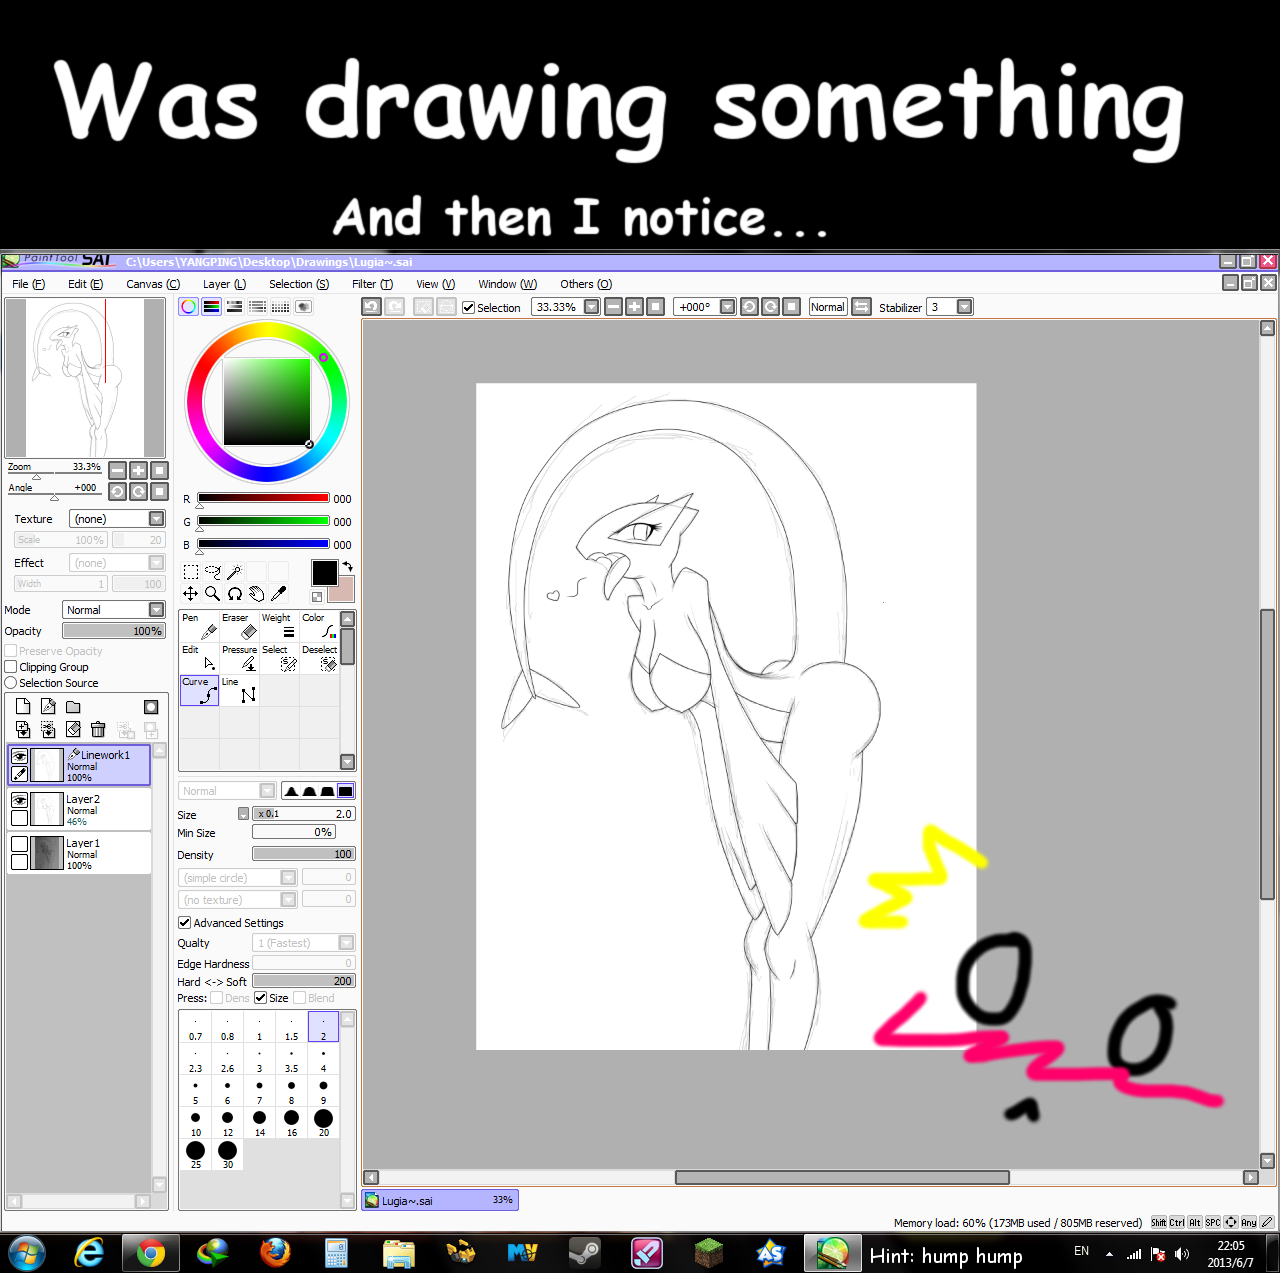Expand the +000° rotation angle dropdown
This screenshot has width=1280, height=1273.
pyautogui.click(x=727, y=307)
